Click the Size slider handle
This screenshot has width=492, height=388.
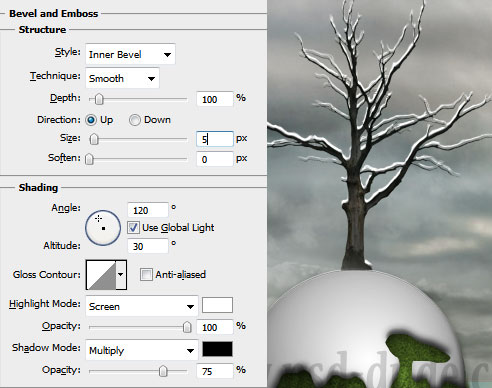(x=94, y=139)
